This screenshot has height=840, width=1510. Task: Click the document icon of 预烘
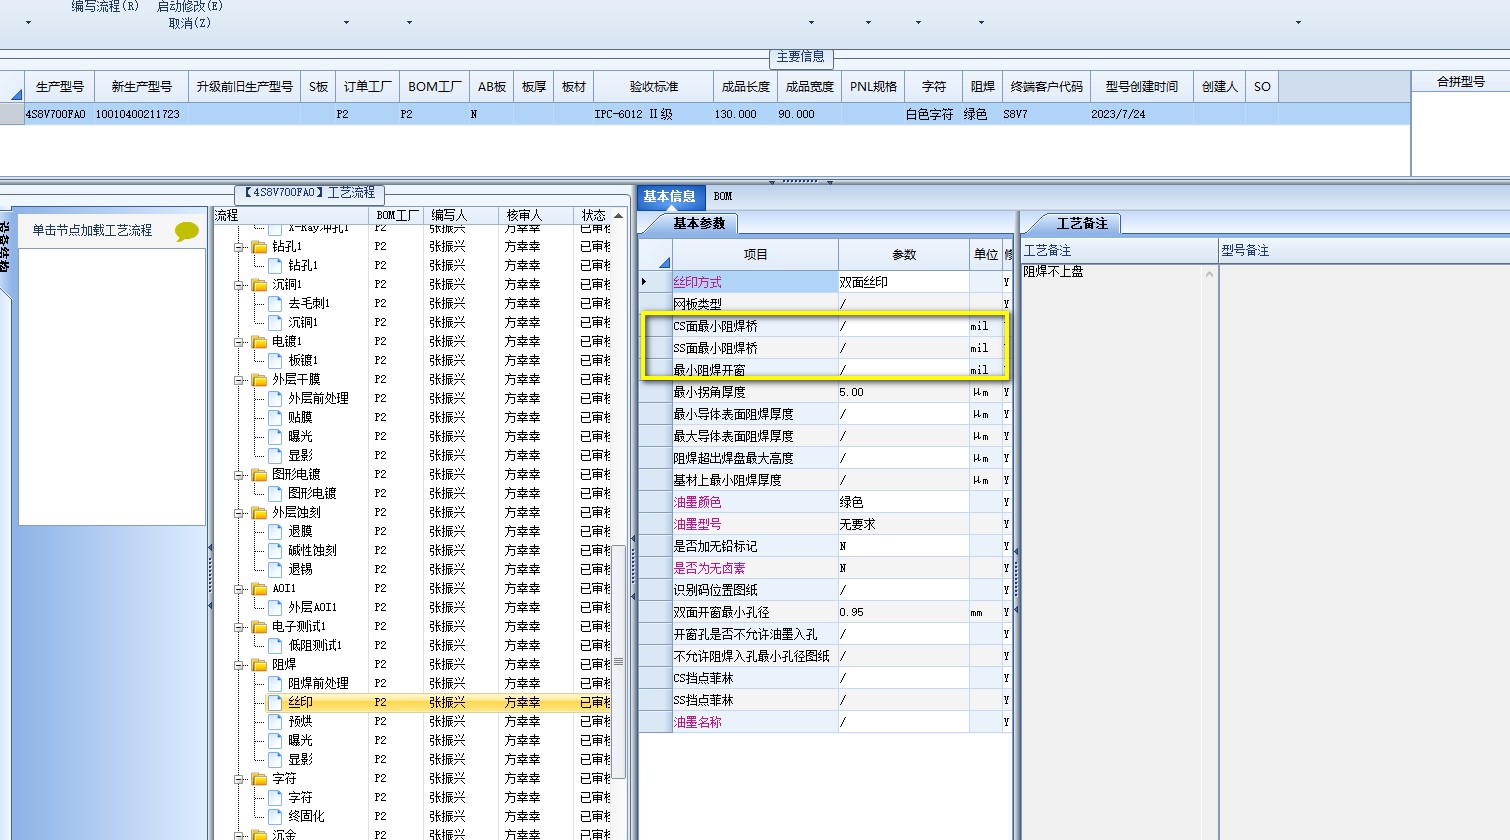coord(275,721)
